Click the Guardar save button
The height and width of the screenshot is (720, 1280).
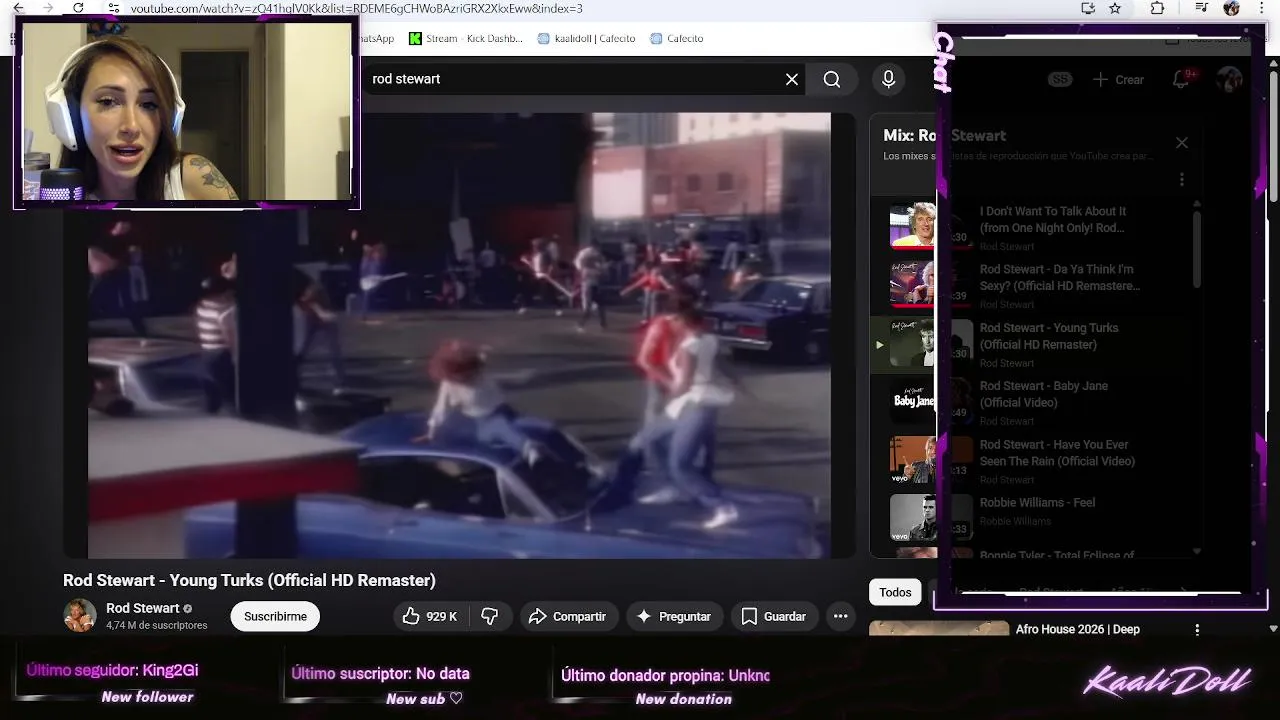(x=773, y=616)
